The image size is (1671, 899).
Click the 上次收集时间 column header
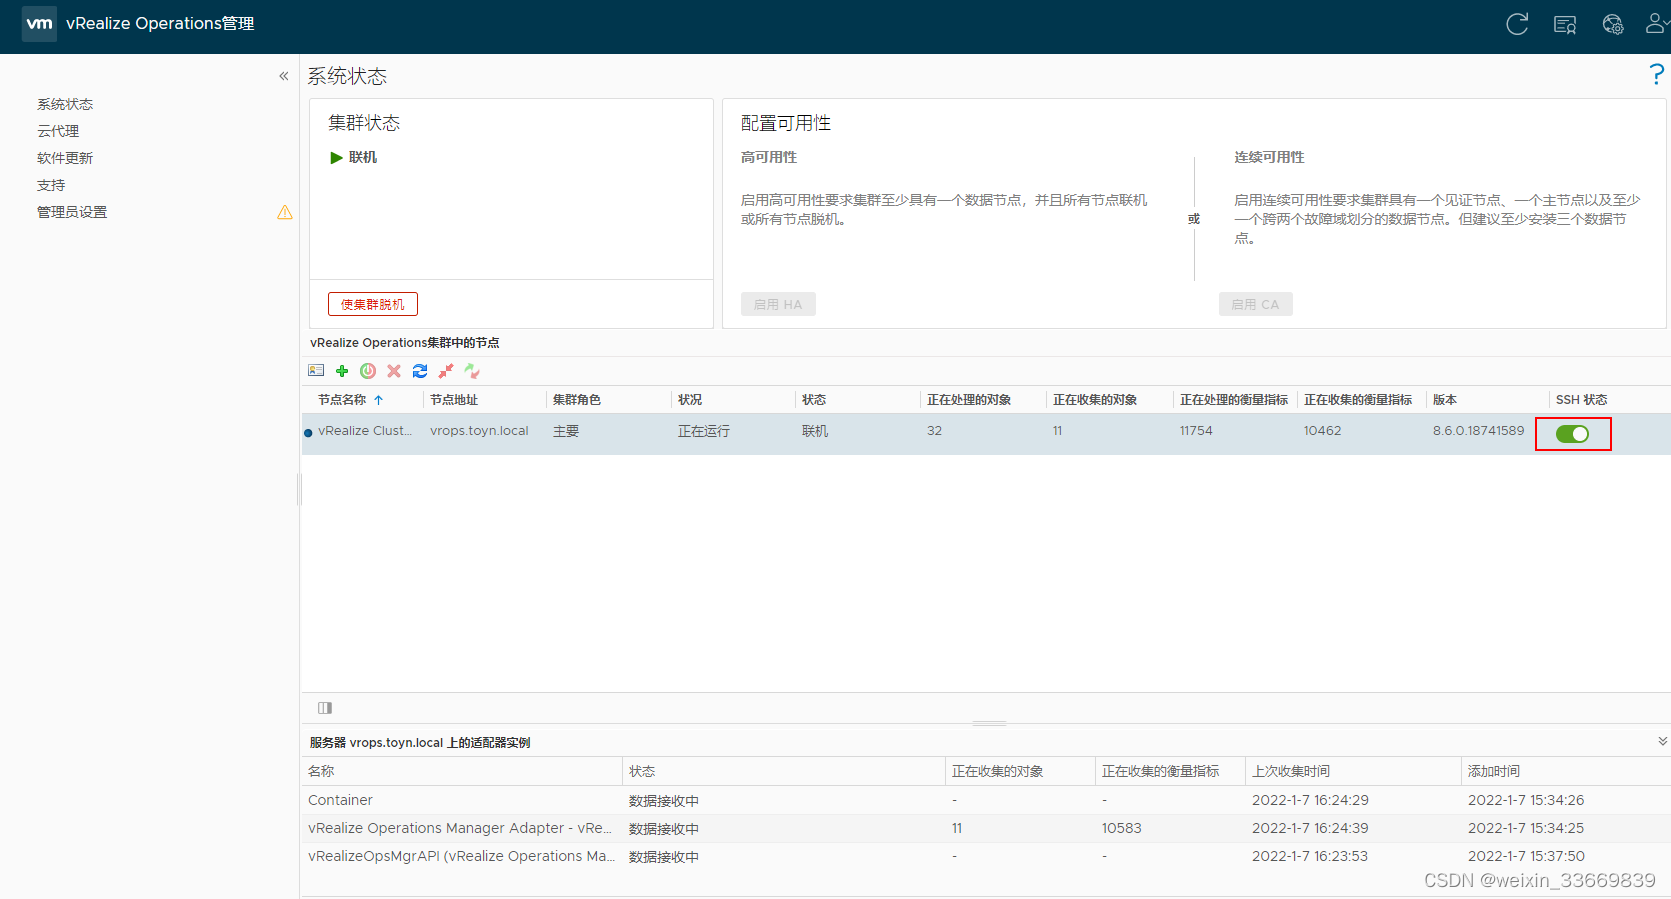tap(1291, 771)
